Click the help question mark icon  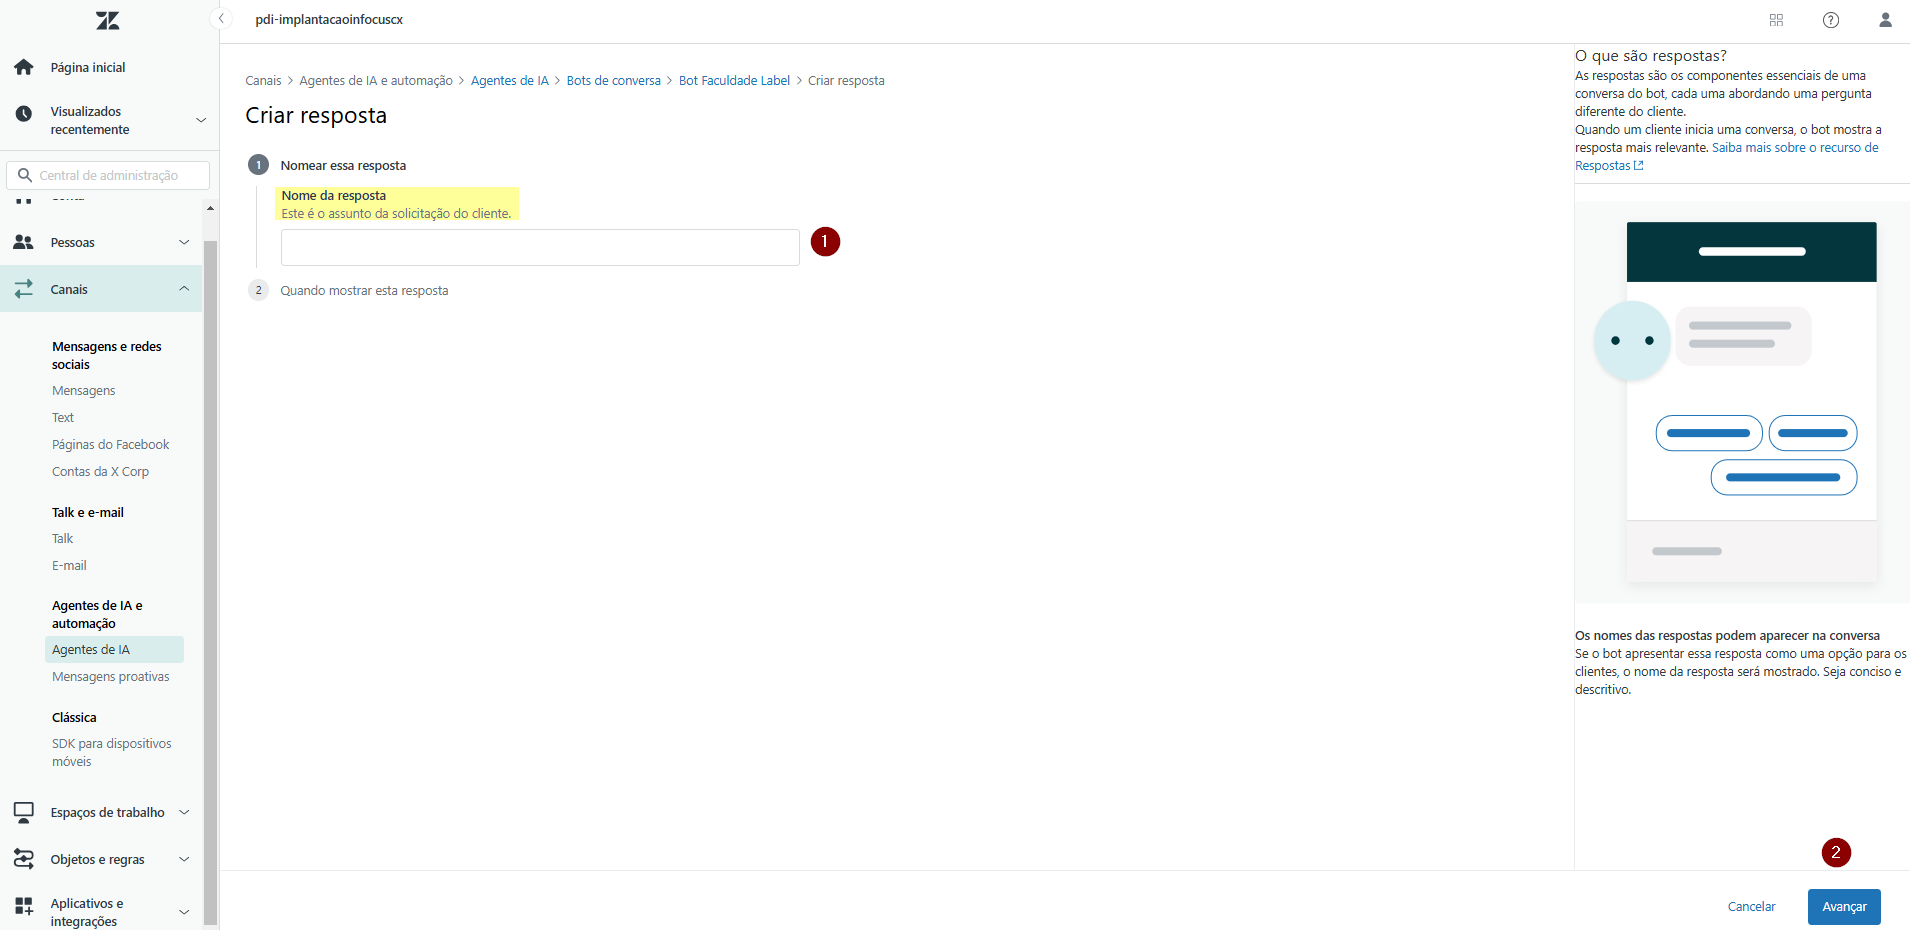(1830, 20)
